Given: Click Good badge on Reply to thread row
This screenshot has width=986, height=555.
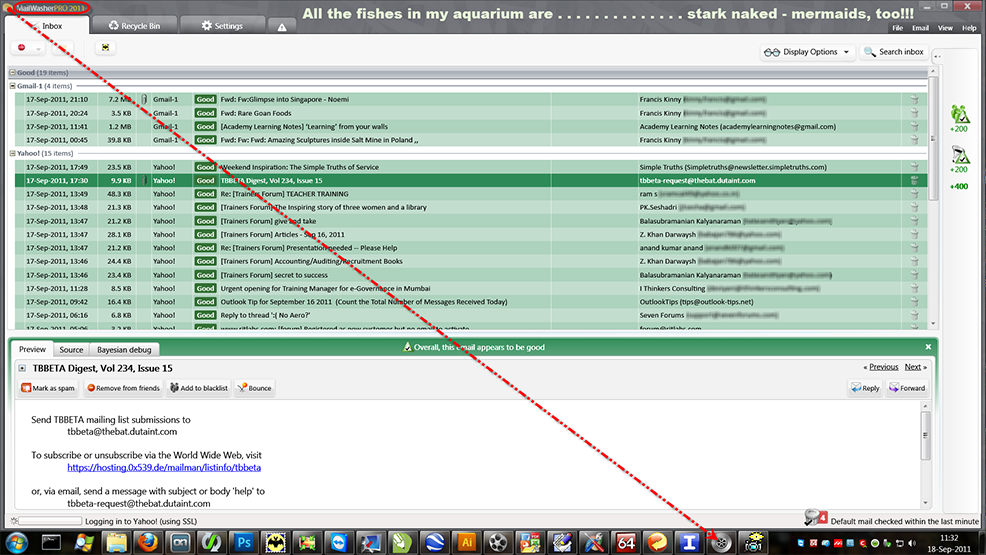Looking at the screenshot, I should (x=205, y=316).
